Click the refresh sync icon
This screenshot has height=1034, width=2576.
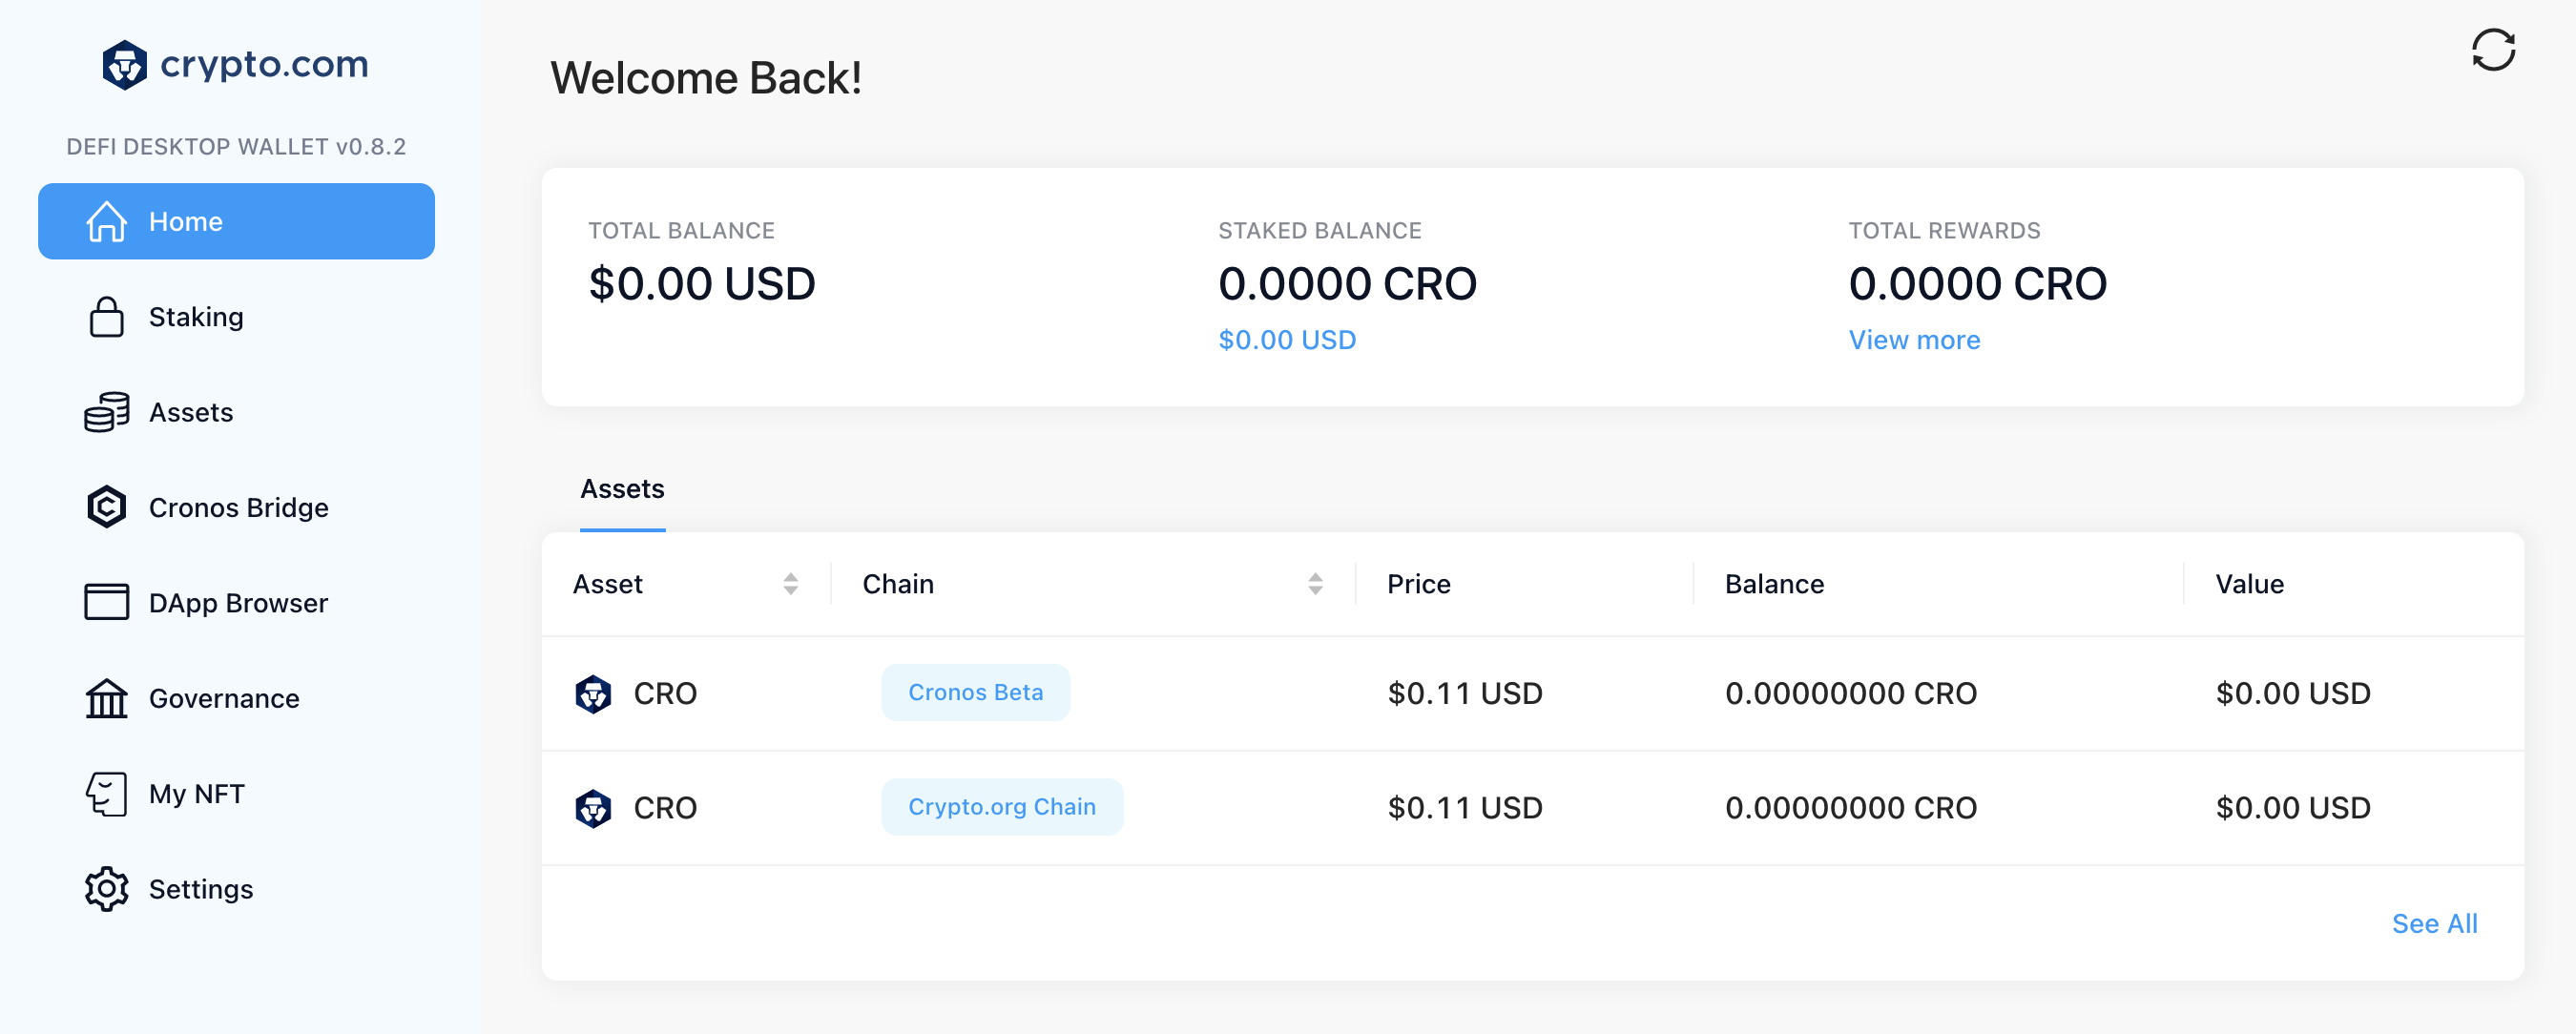(2492, 50)
